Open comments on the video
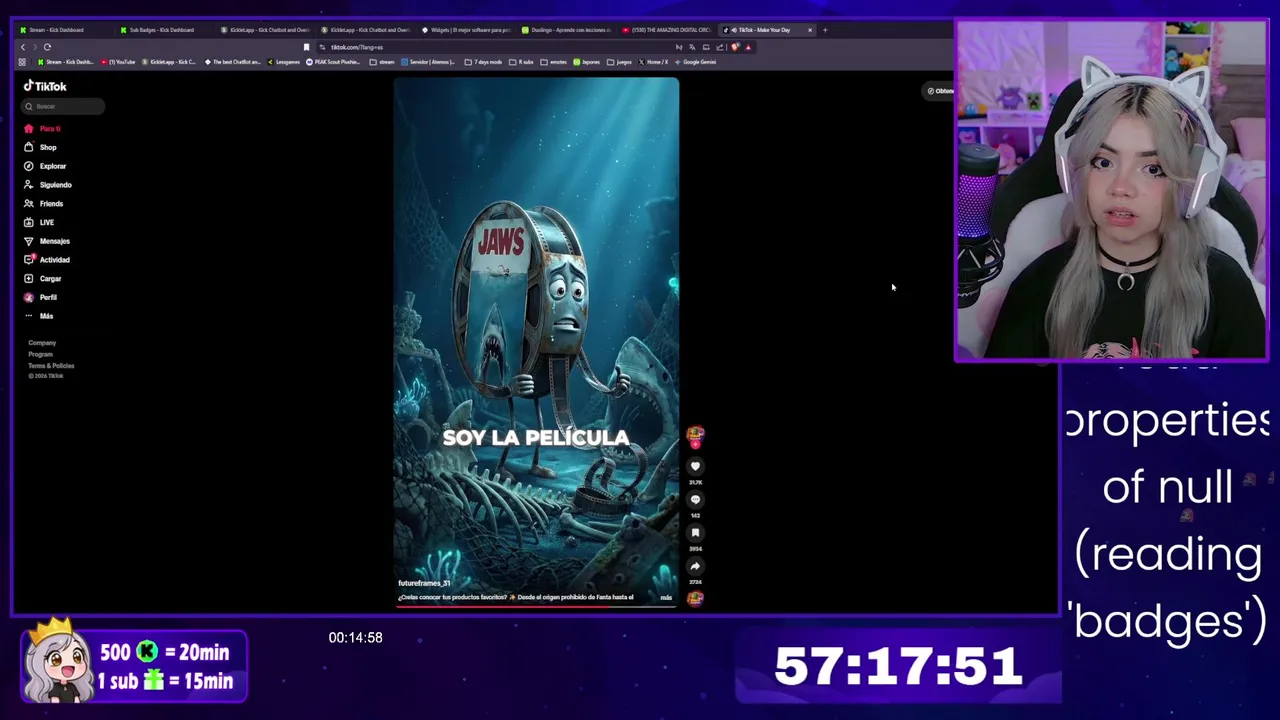The image size is (1280, 720). pyautogui.click(x=695, y=499)
